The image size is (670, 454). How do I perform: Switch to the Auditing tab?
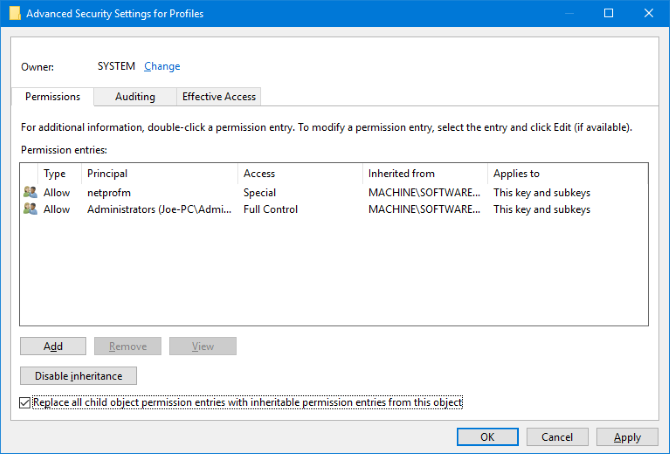point(135,97)
